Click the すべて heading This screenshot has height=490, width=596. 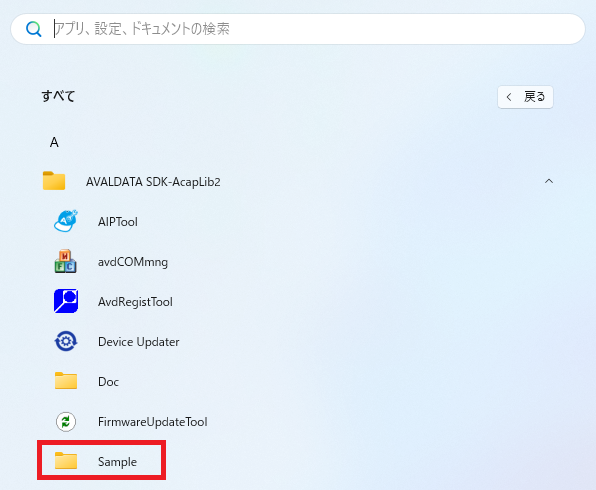[58, 96]
